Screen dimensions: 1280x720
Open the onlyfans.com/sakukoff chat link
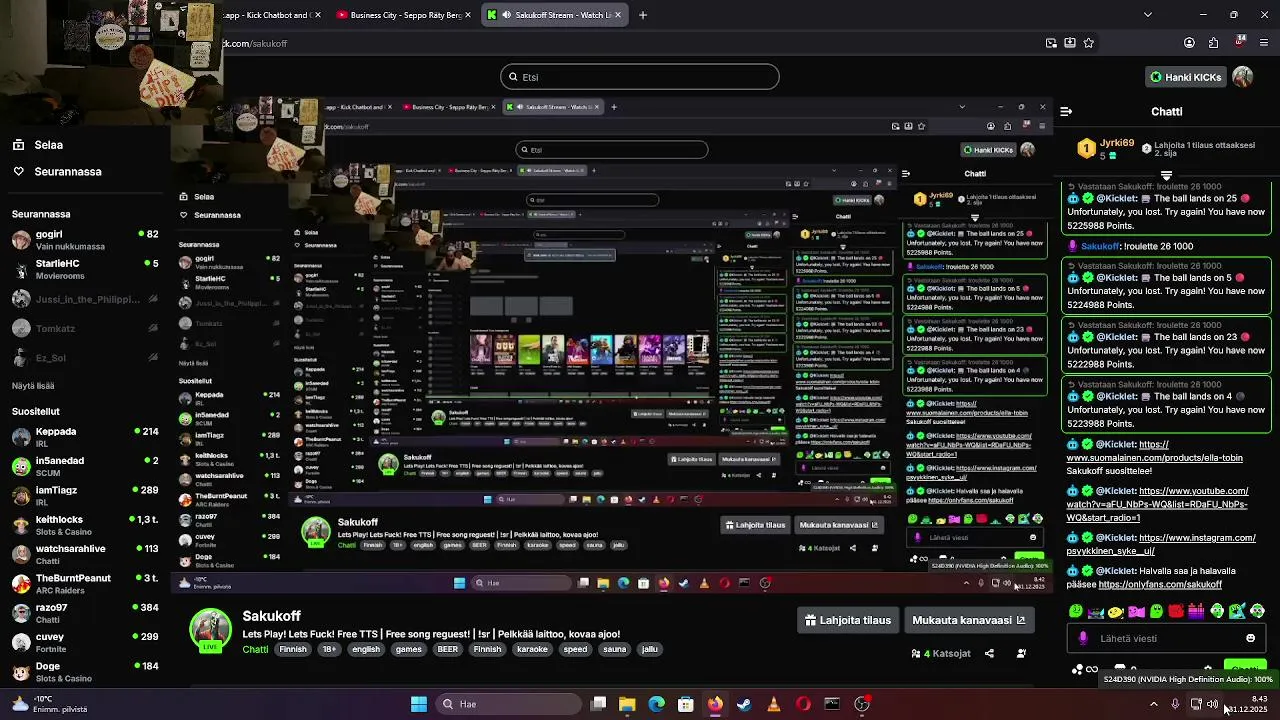tap(1160, 584)
